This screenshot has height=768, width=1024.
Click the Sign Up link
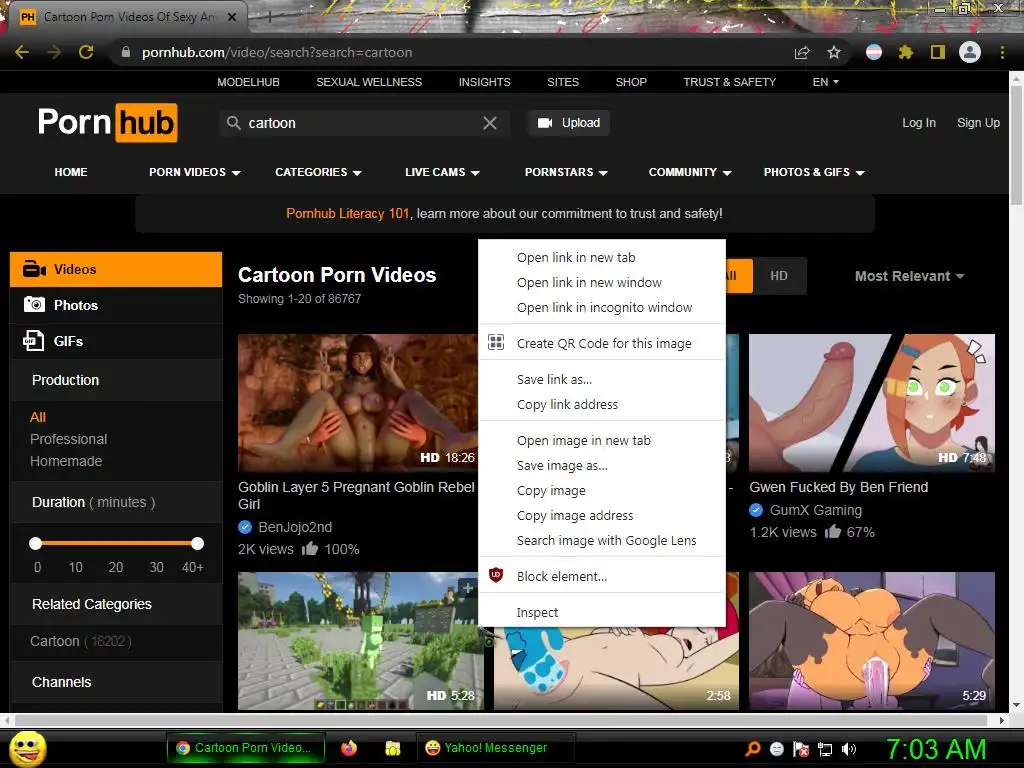978,123
